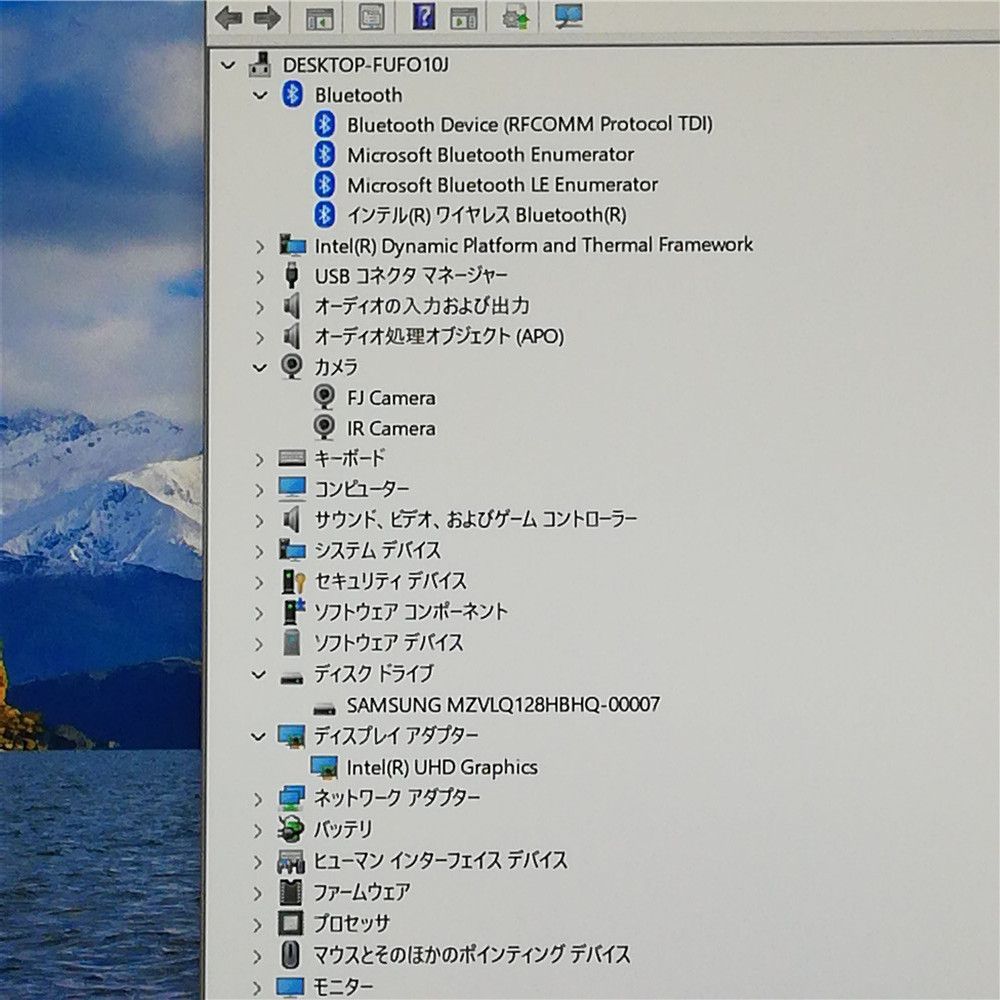The image size is (1000, 1000).
Task: Click the SAMSUNG MZVLQ128HBHQ drive icon
Action: click(x=324, y=708)
